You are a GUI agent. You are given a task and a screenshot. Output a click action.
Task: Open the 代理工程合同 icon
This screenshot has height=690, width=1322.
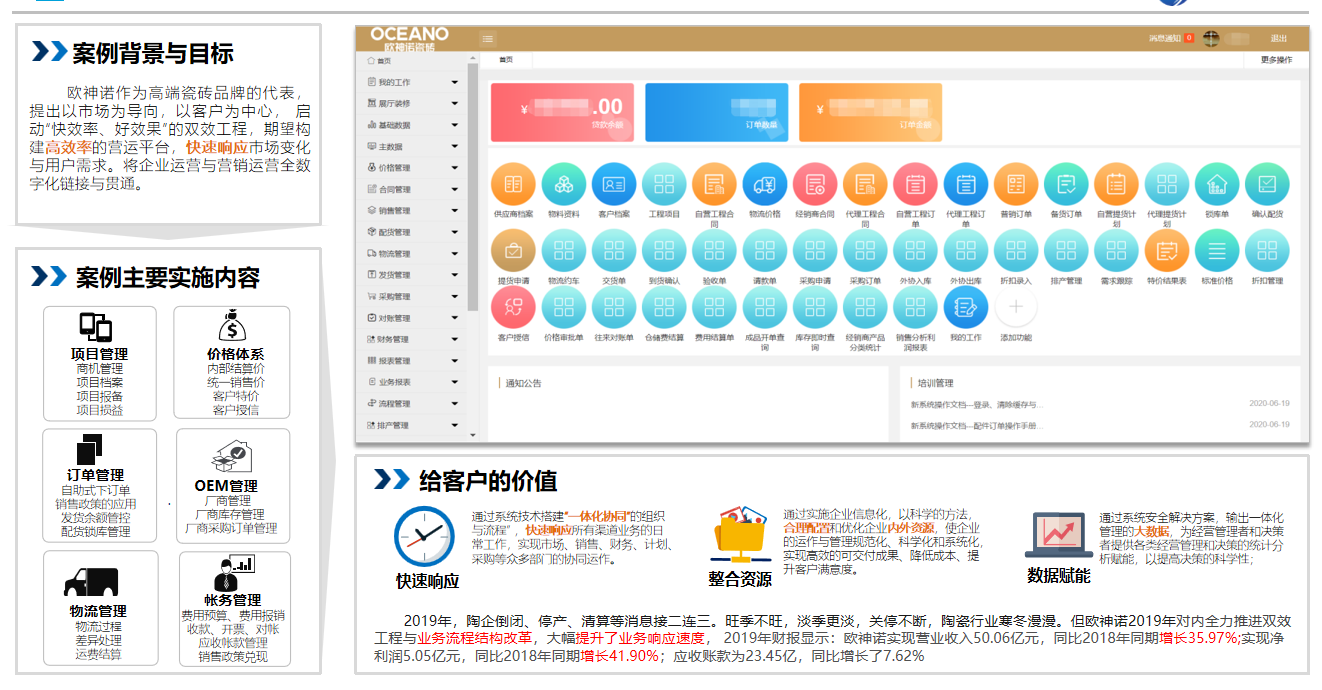pos(865,184)
